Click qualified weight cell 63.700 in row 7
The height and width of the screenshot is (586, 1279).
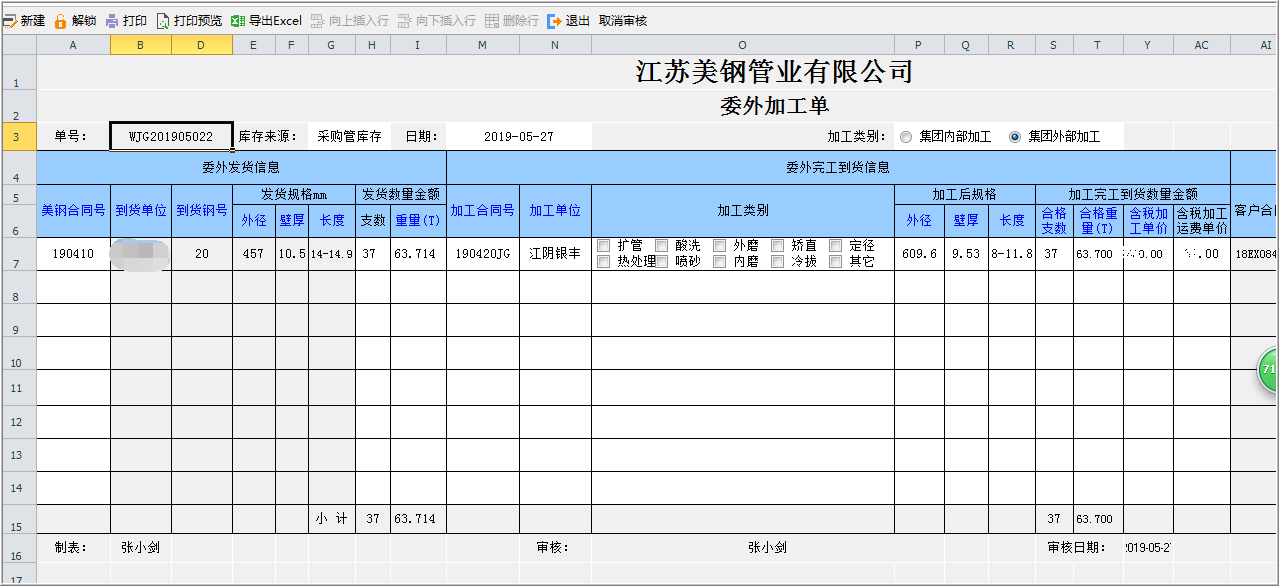tap(1098, 254)
